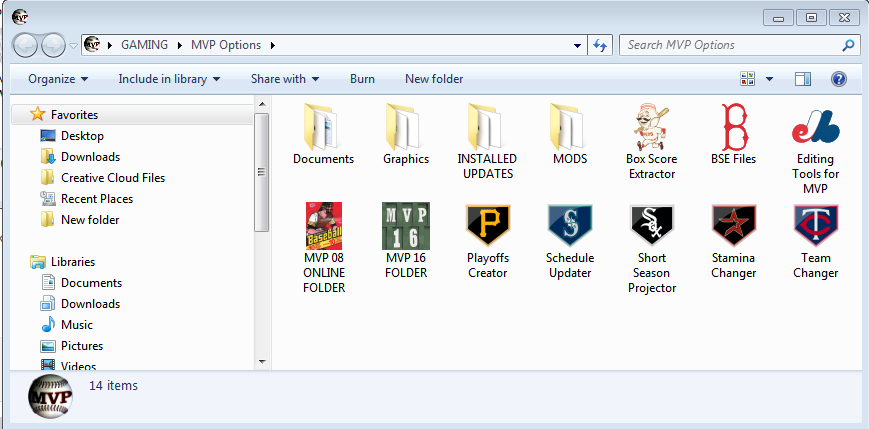Open MVP 08 ONLINE FOLDER baseball card icon
This screenshot has width=869, height=429.
[324, 226]
